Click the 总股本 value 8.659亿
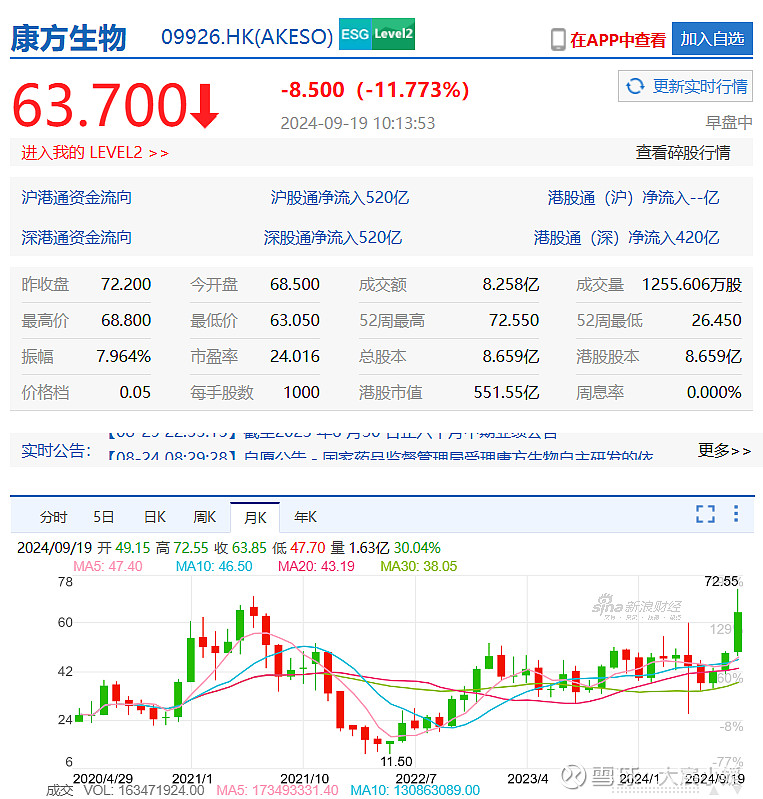 pyautogui.click(x=511, y=356)
